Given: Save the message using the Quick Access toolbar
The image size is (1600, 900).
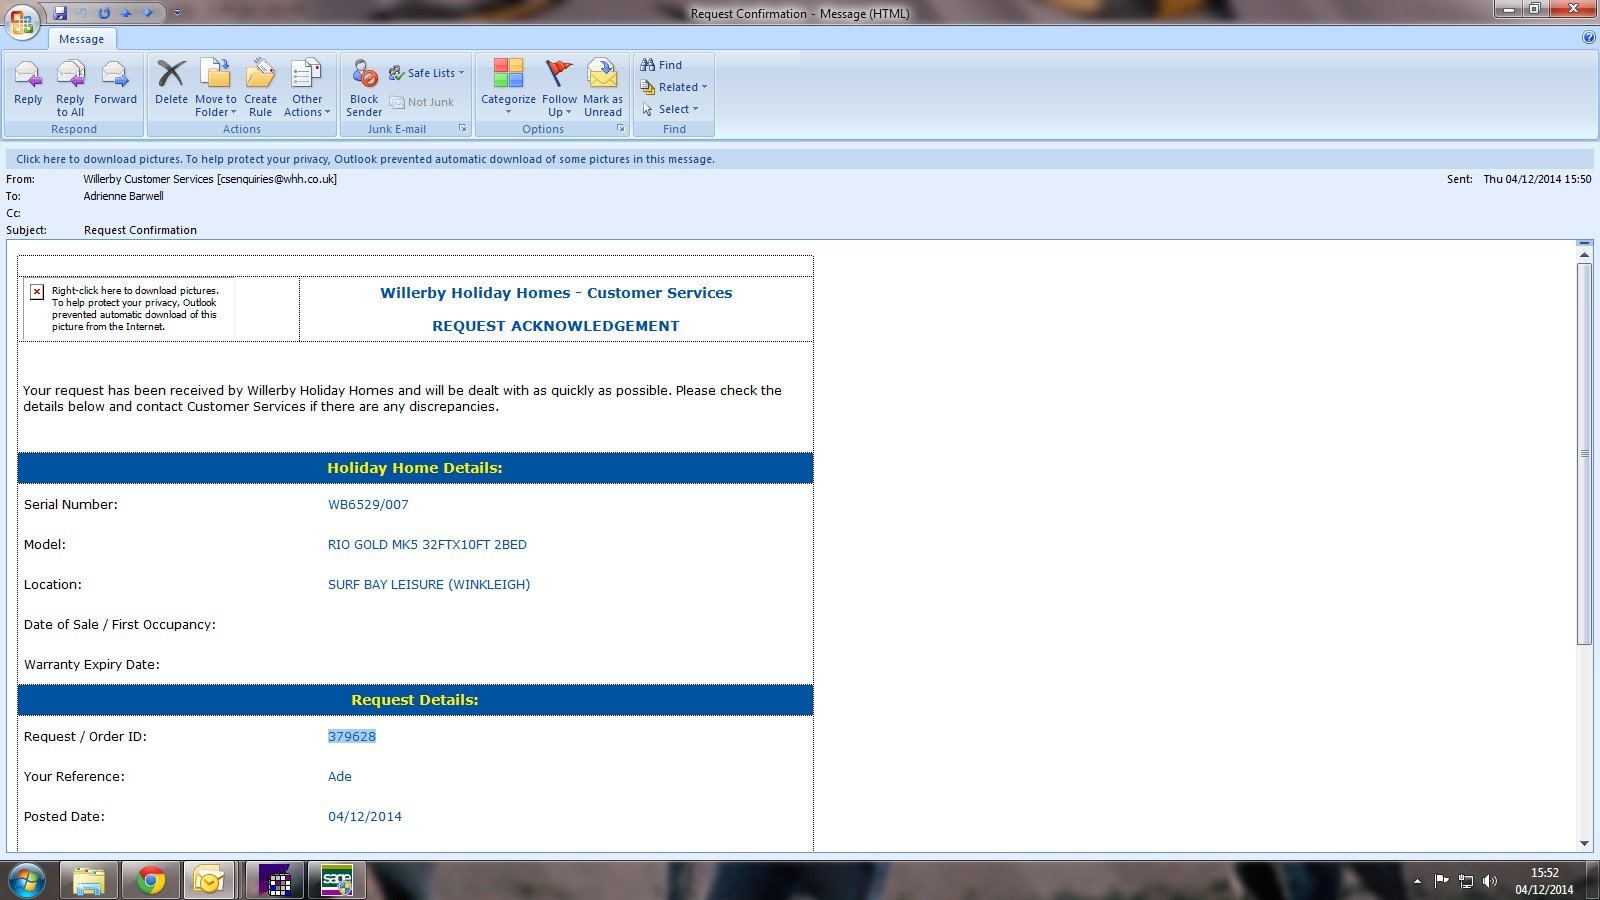Looking at the screenshot, I should pos(60,13).
